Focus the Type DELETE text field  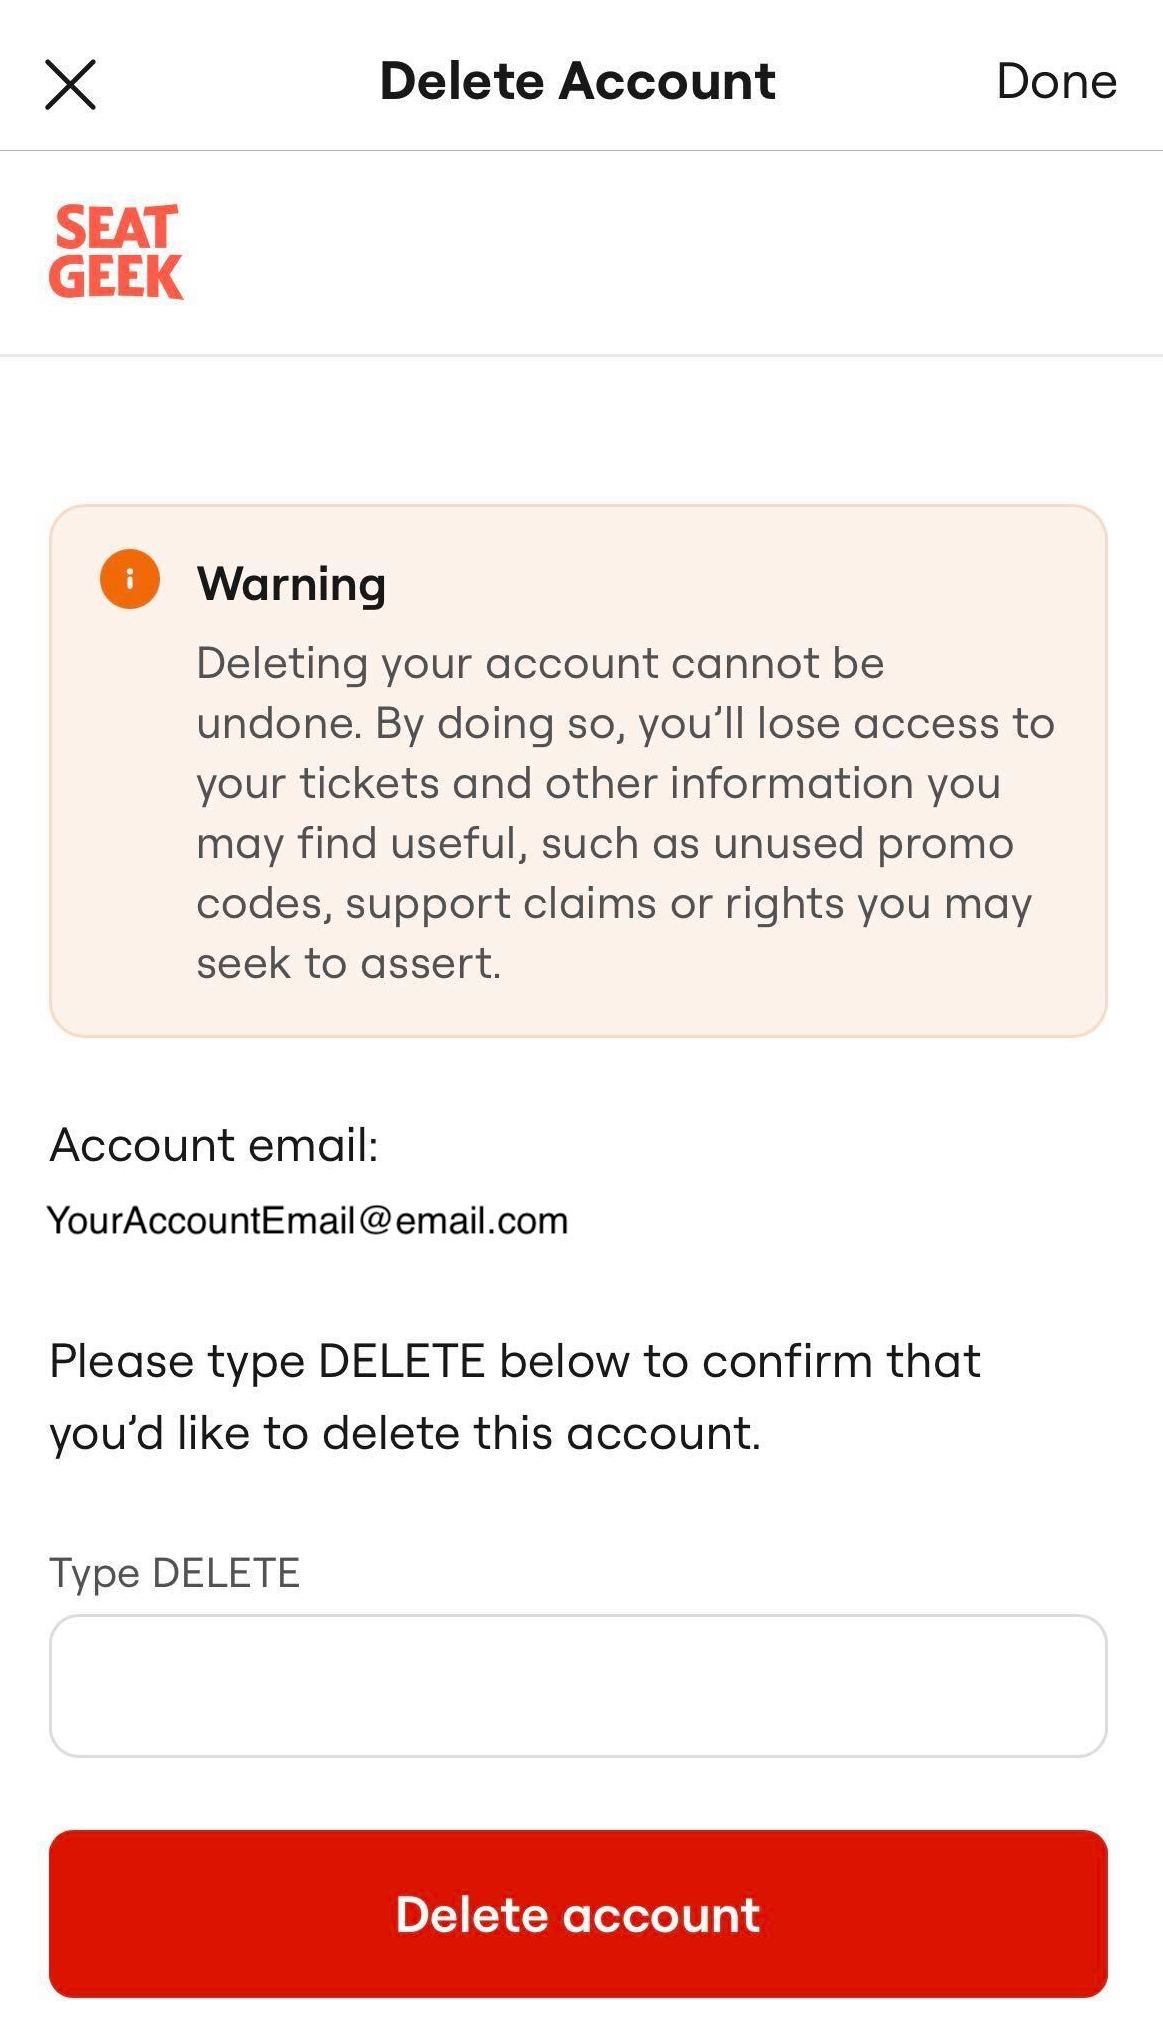tap(578, 1686)
